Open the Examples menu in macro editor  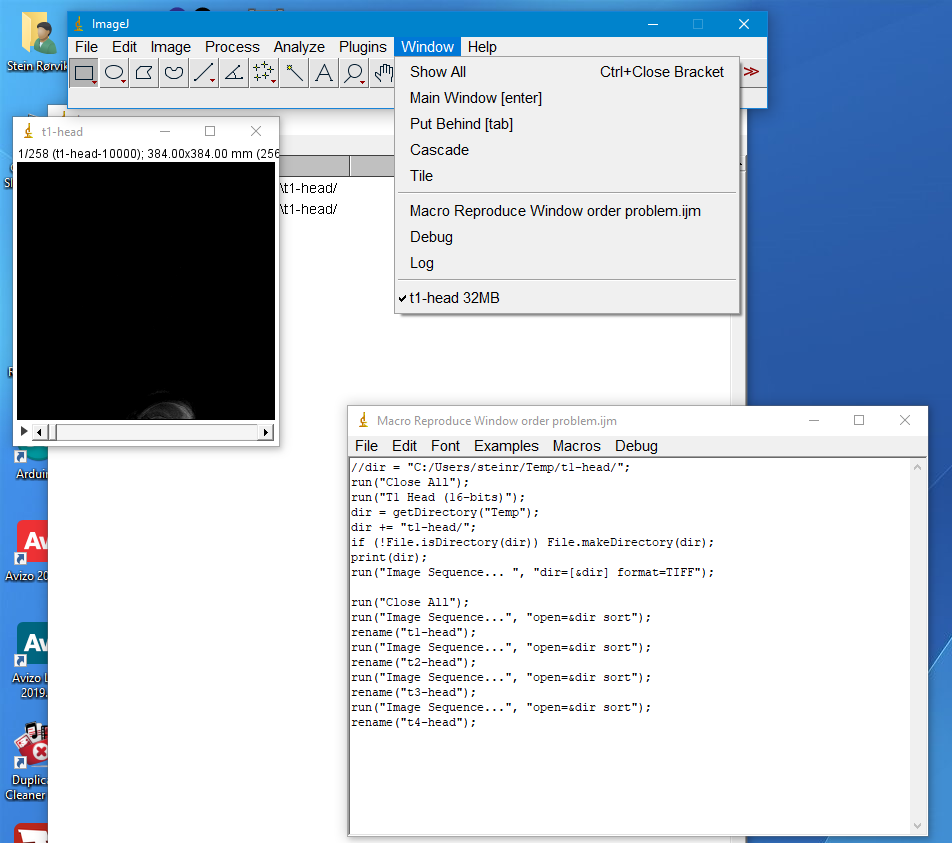click(506, 446)
